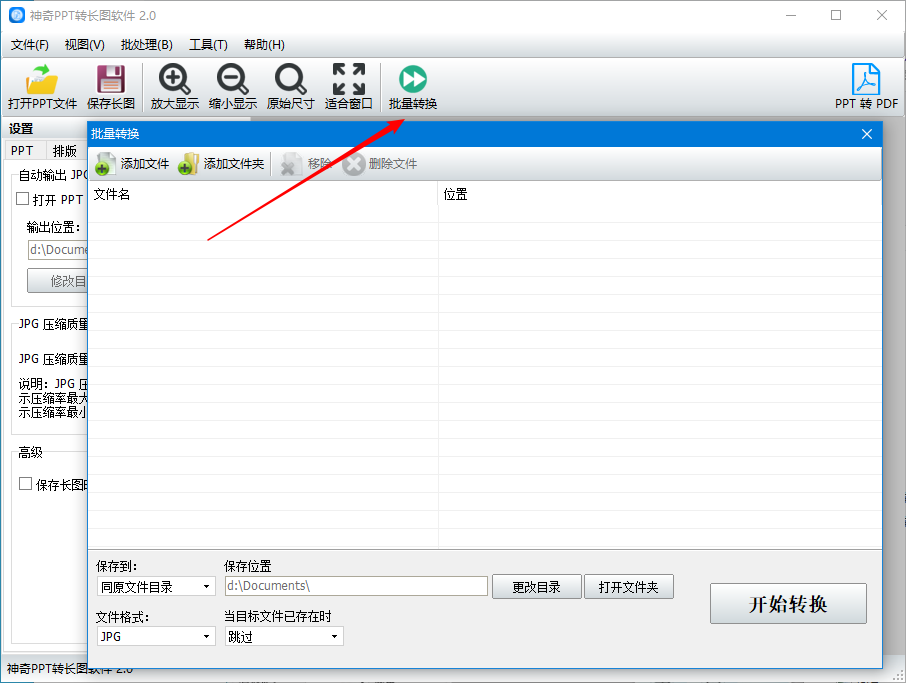The image size is (906, 683).
Task: Switch to the PPT settings tab
Action: (x=22, y=151)
